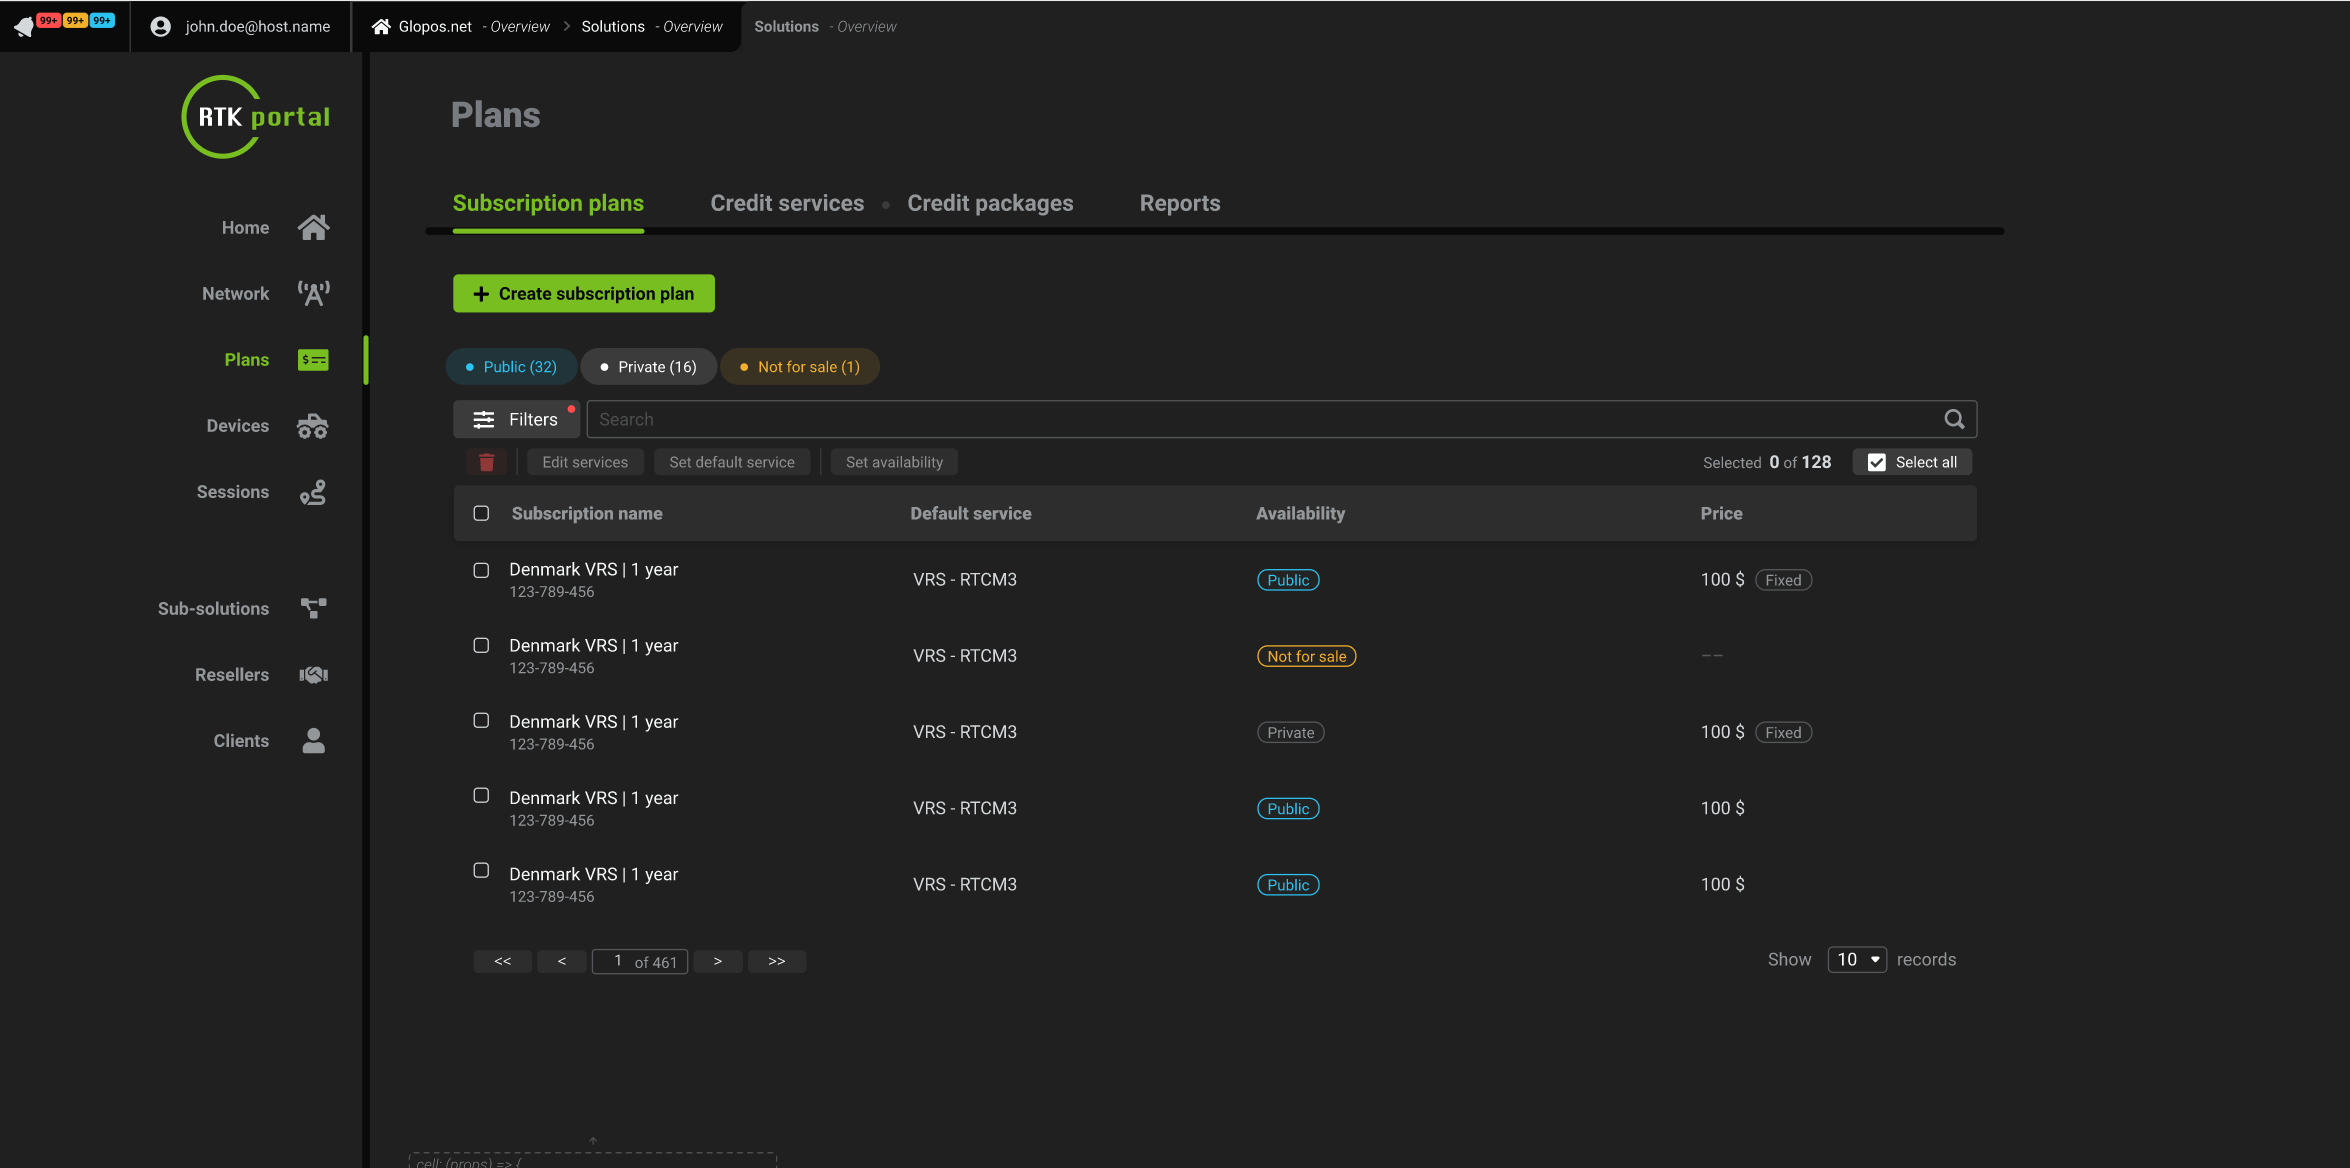
Task: Open the Show 10 records dropdown
Action: click(1856, 959)
